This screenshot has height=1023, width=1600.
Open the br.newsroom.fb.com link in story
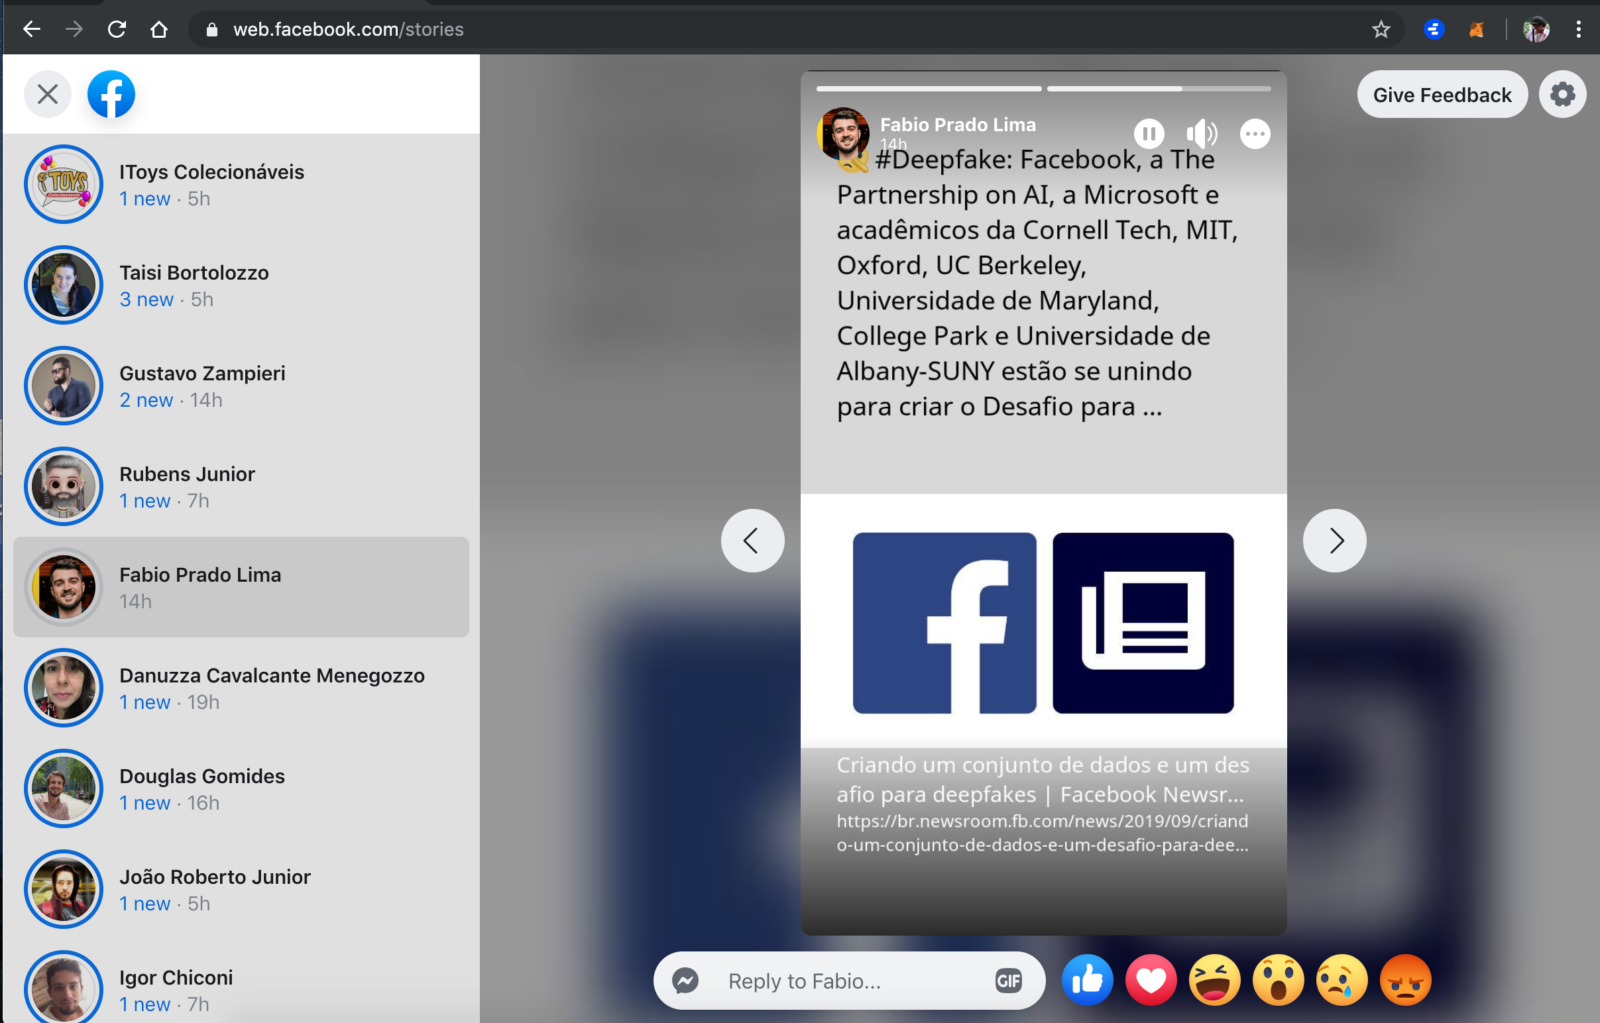[1042, 833]
